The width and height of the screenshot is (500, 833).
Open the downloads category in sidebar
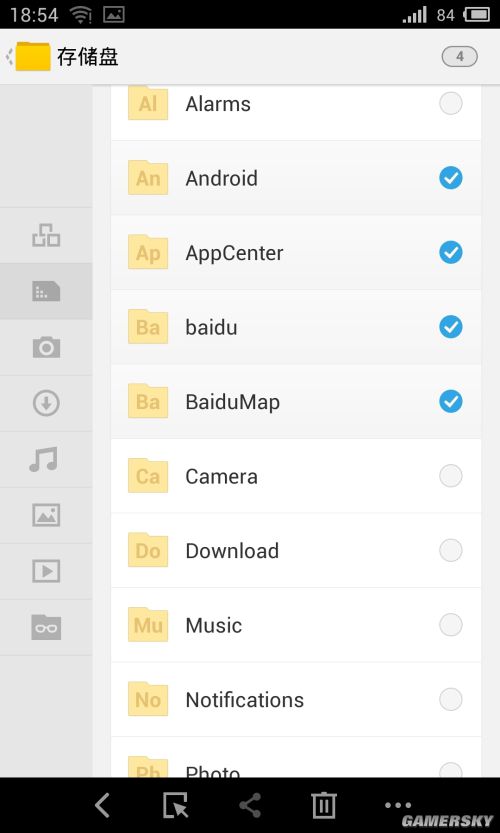coord(46,403)
